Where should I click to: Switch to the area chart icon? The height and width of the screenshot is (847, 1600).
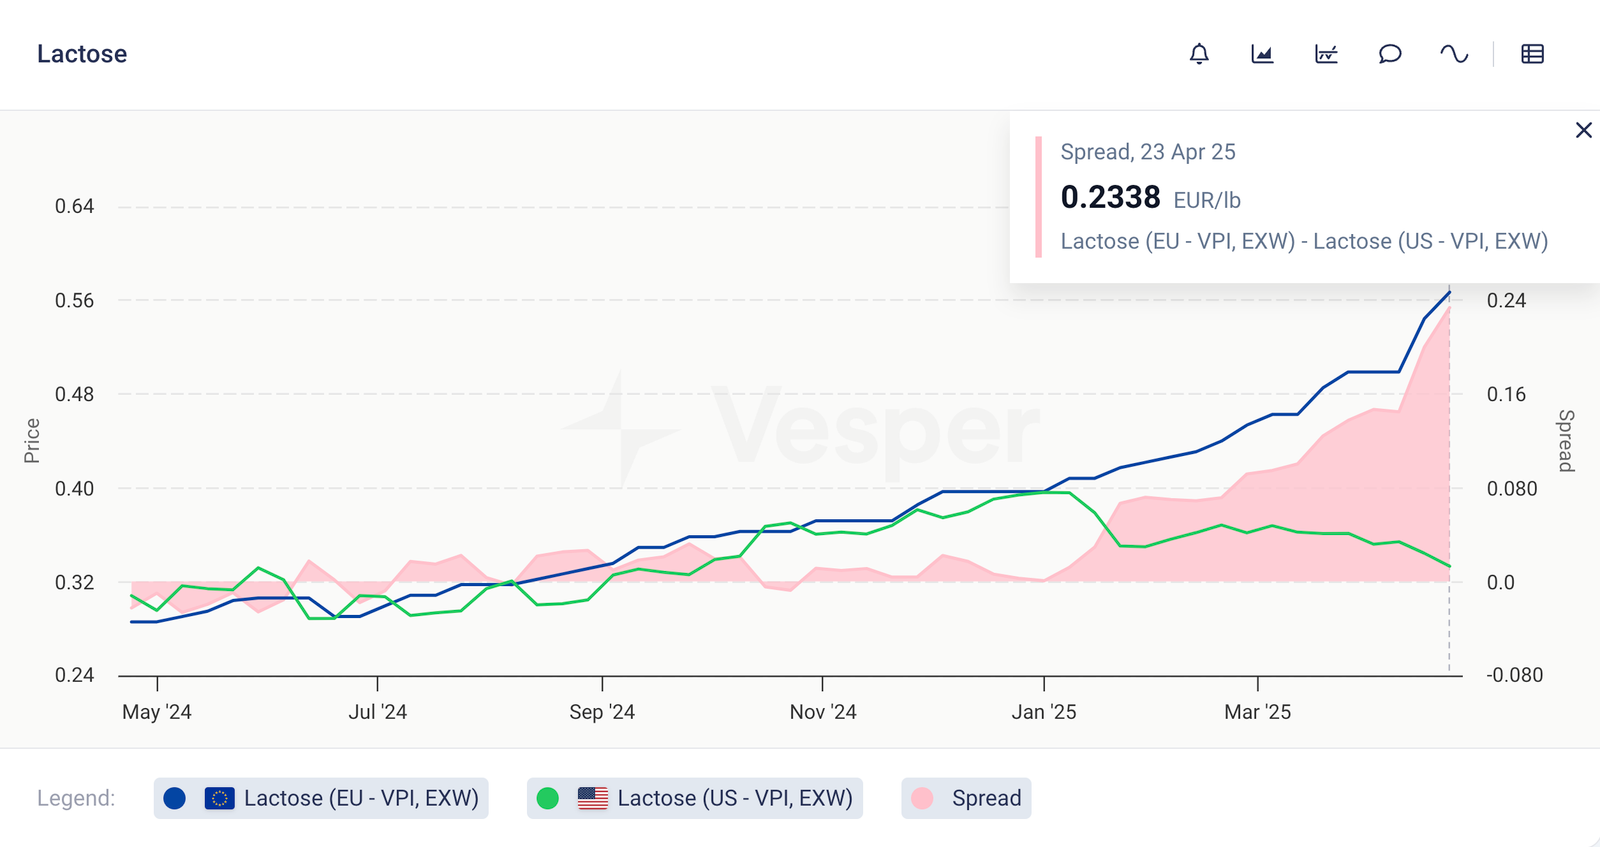[x=1262, y=54]
